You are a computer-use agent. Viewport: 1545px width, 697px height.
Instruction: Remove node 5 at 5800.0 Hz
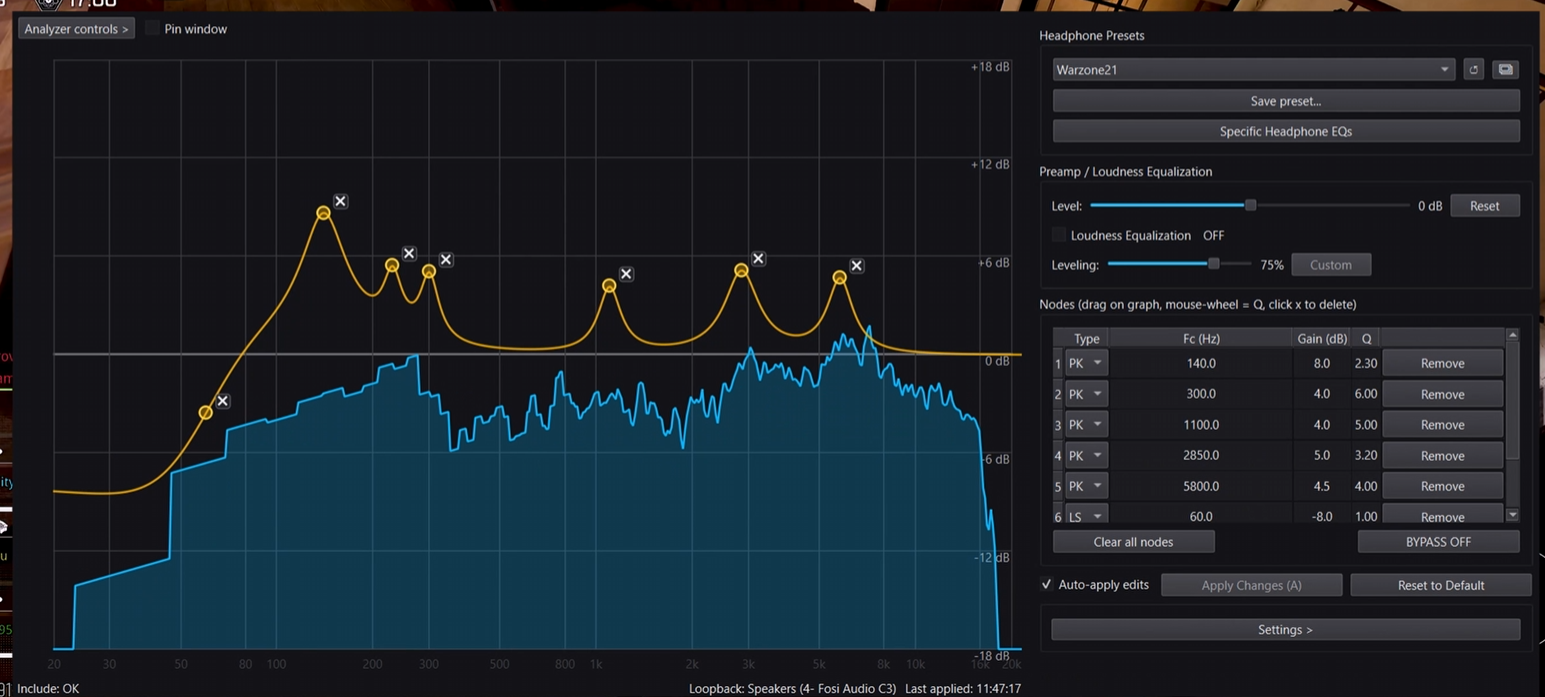[1442, 486]
